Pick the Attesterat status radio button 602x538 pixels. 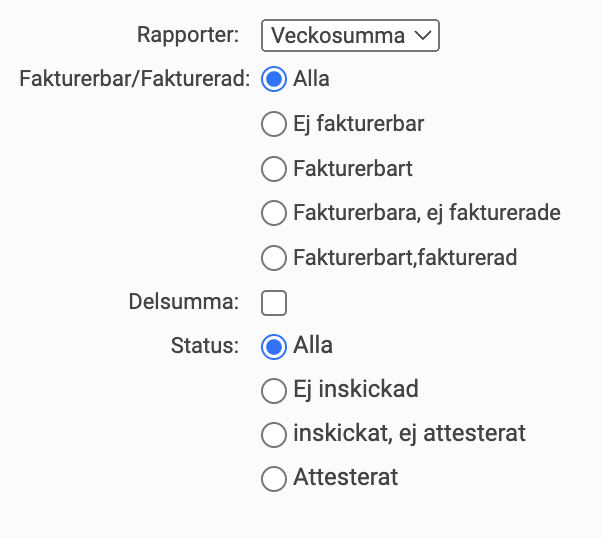(x=273, y=478)
